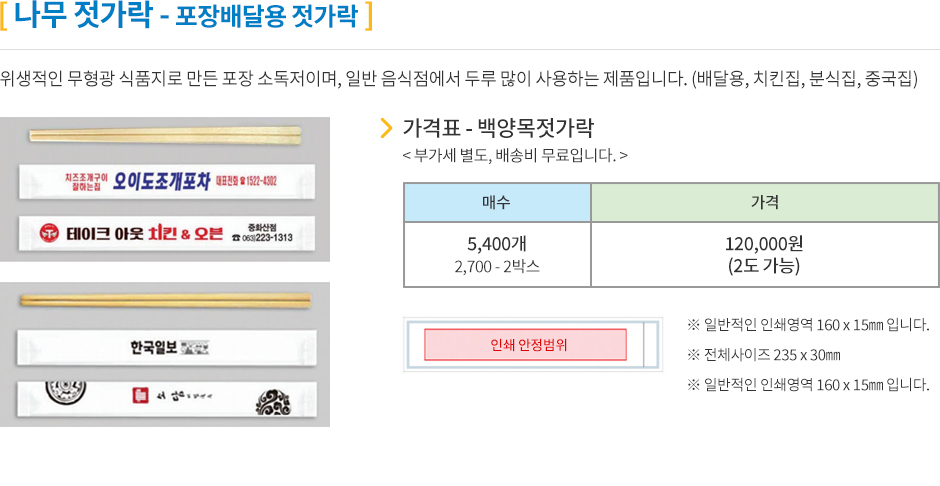This screenshot has height=486, width=940.
Task: Click the round black emblem on bottom-left wrapper
Action: point(66,393)
